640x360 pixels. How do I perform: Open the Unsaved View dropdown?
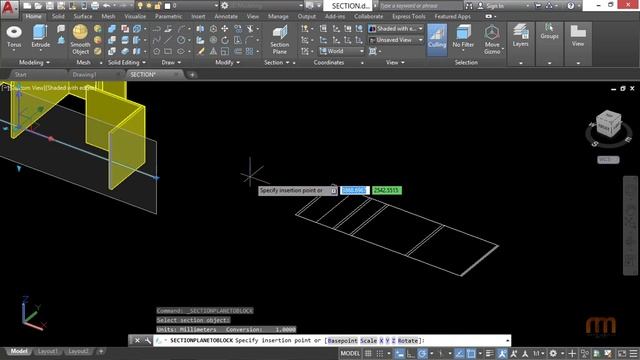[396, 40]
